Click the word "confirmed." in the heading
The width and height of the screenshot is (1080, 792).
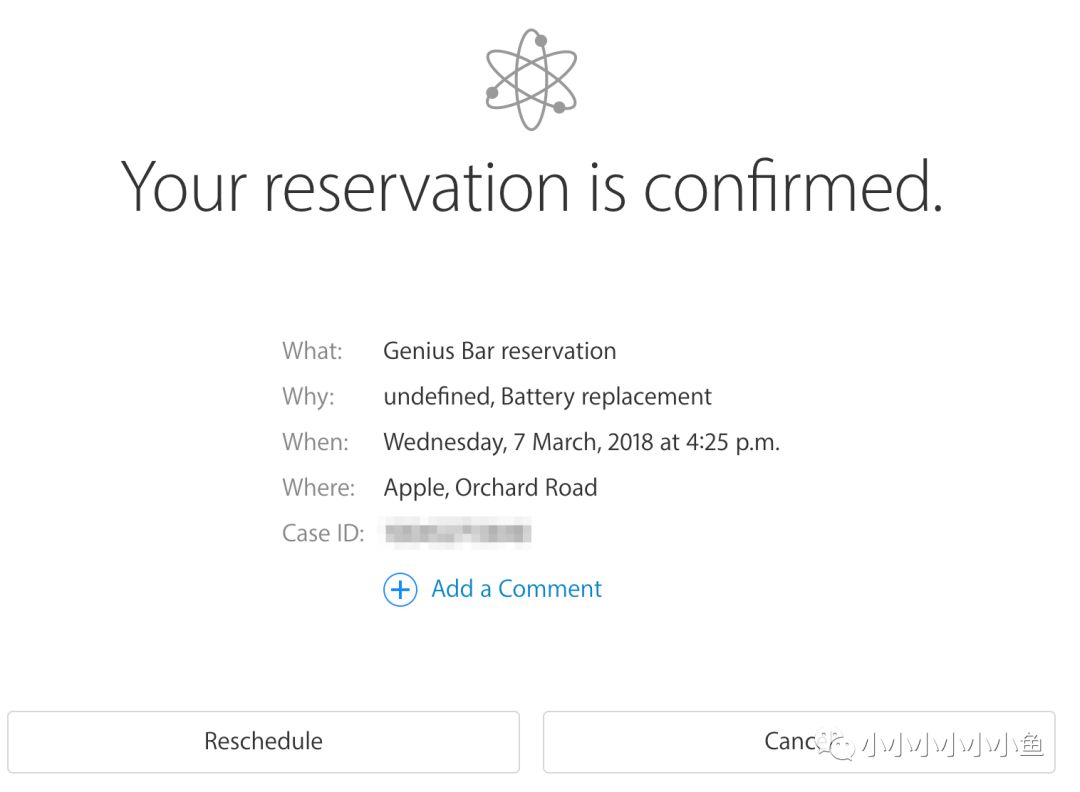pos(792,187)
